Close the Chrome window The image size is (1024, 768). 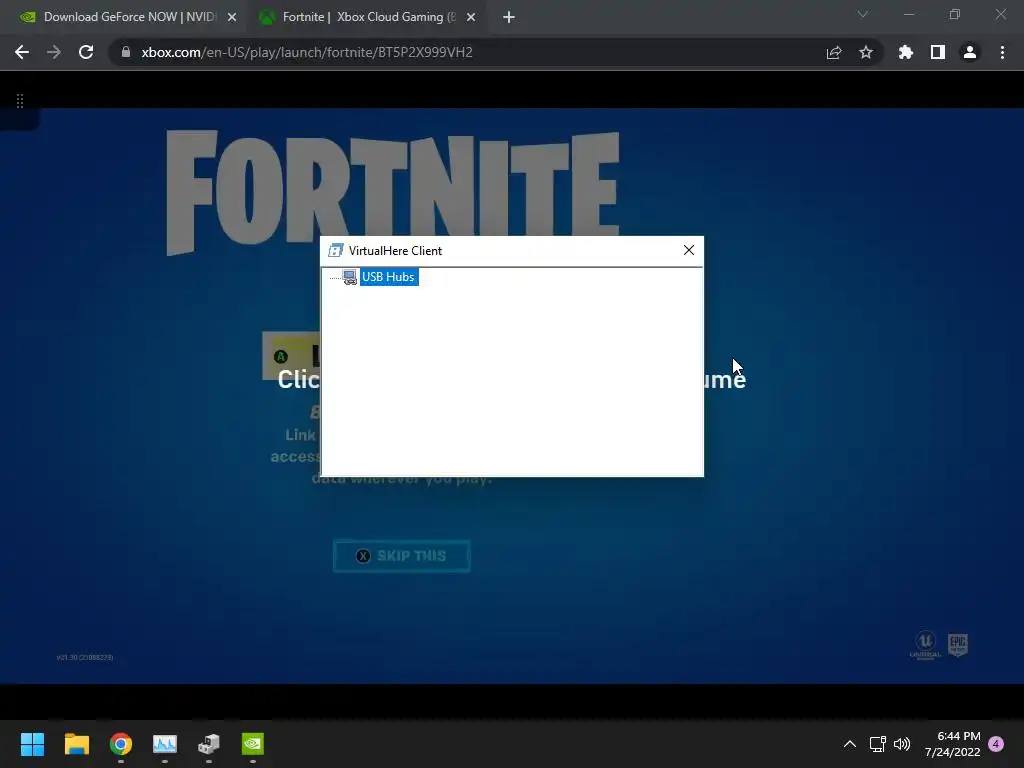click(1000, 14)
